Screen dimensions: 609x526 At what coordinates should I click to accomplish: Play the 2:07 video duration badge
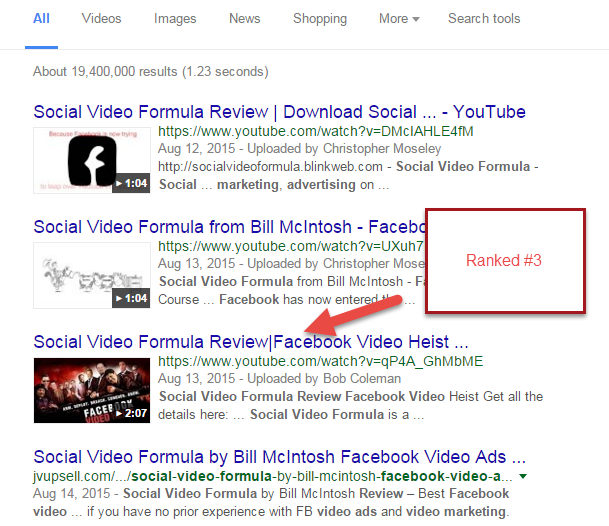click(x=131, y=414)
